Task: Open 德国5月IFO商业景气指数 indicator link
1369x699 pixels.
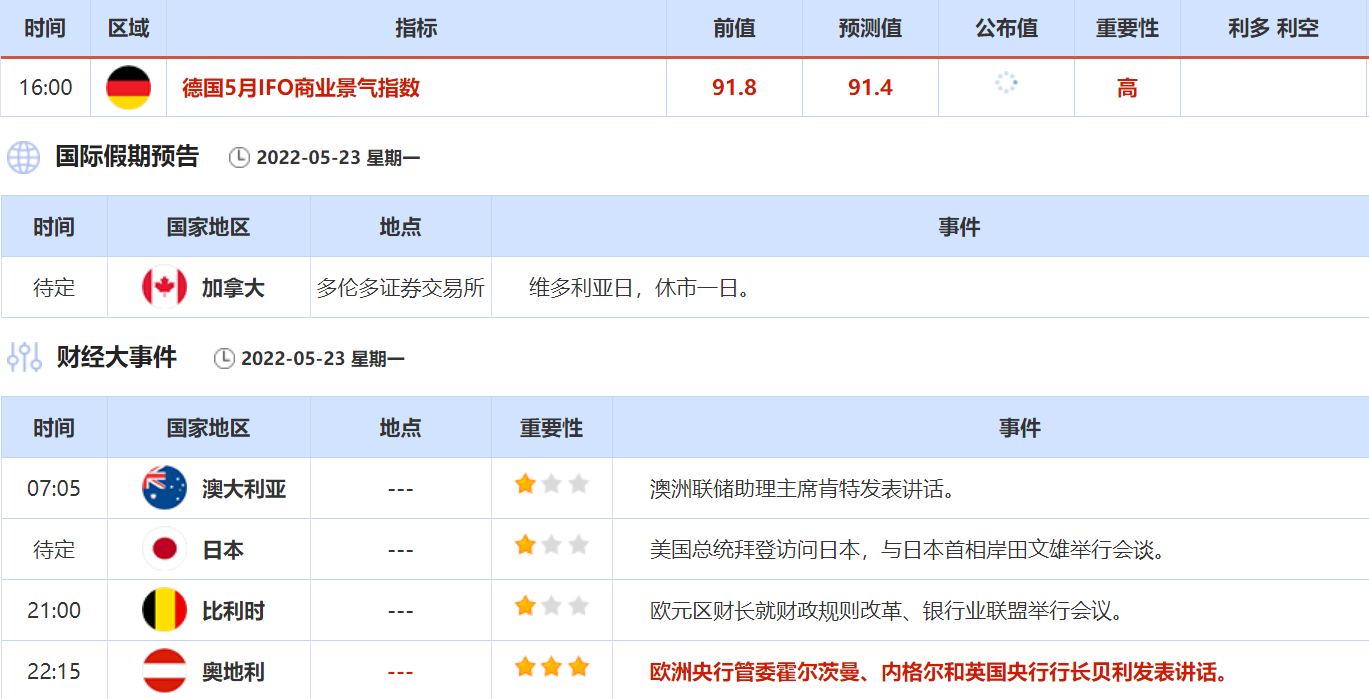Action: coord(301,88)
